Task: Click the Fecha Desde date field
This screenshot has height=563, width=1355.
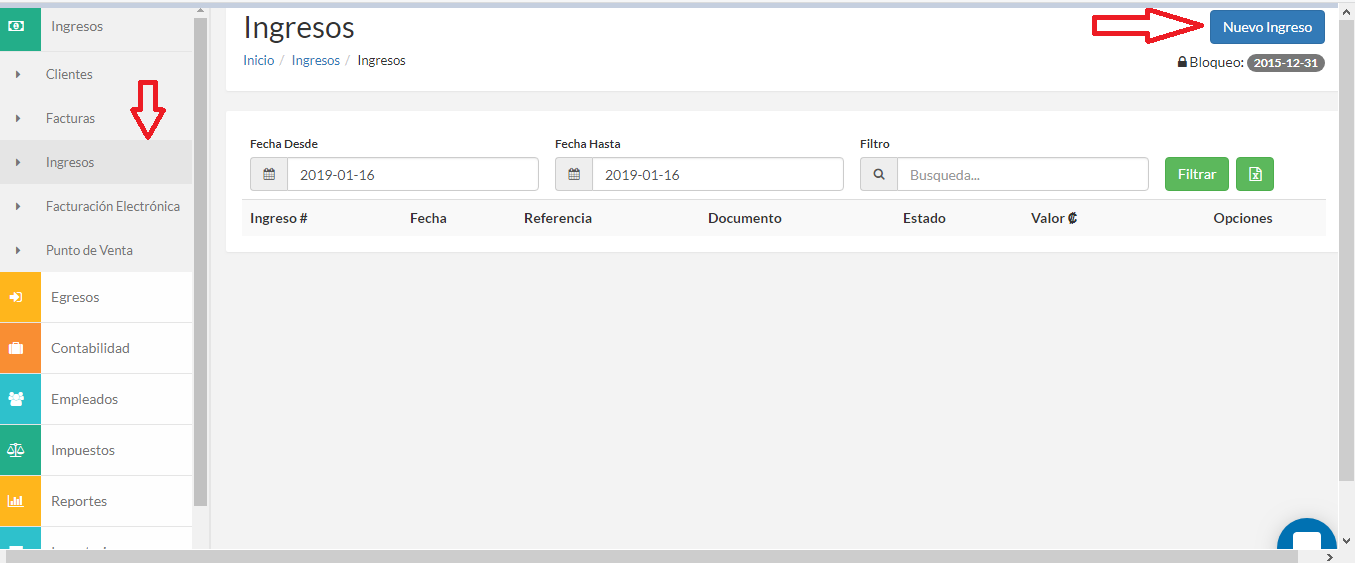Action: point(412,174)
